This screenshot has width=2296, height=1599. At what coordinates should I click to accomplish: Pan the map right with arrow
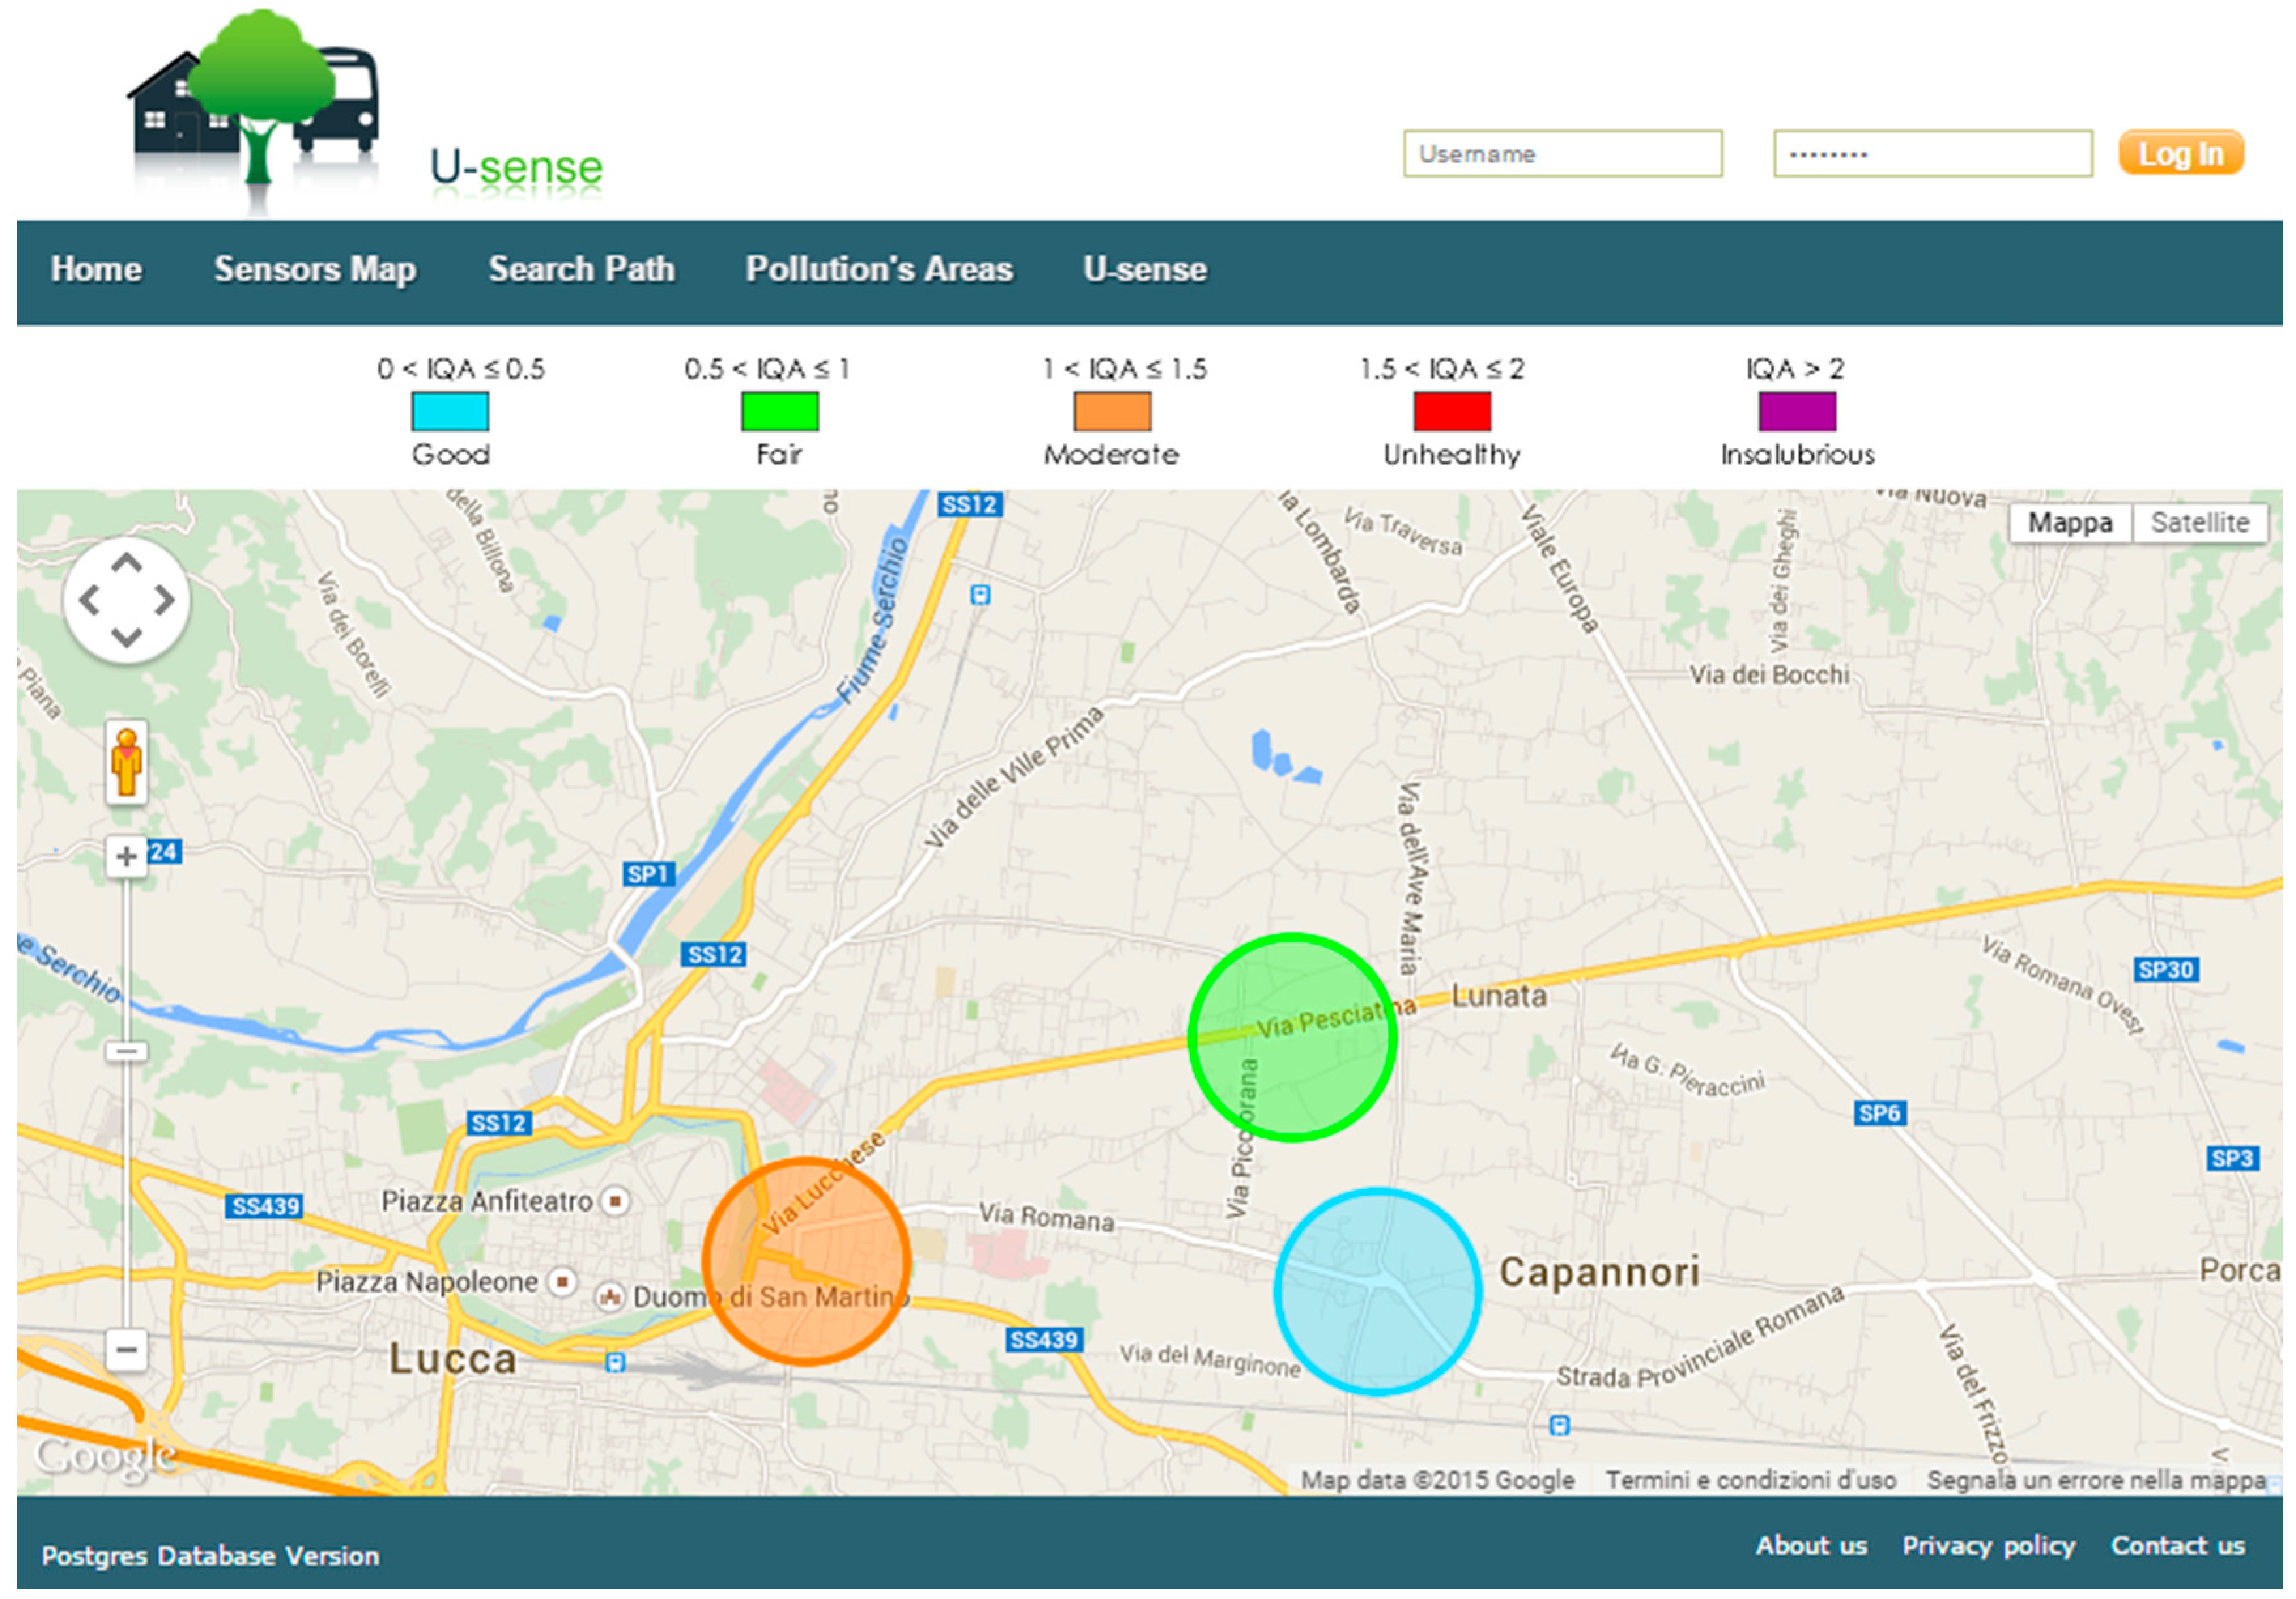(164, 601)
